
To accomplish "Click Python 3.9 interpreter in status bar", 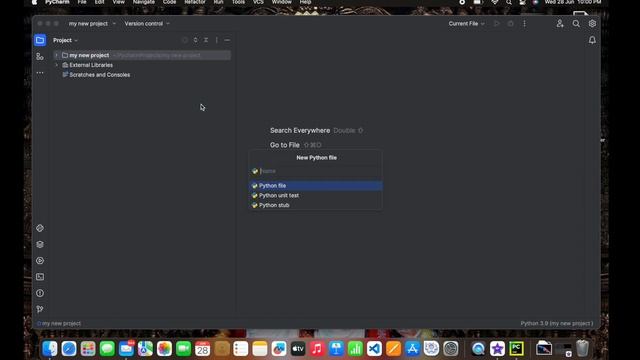I will [x=557, y=323].
